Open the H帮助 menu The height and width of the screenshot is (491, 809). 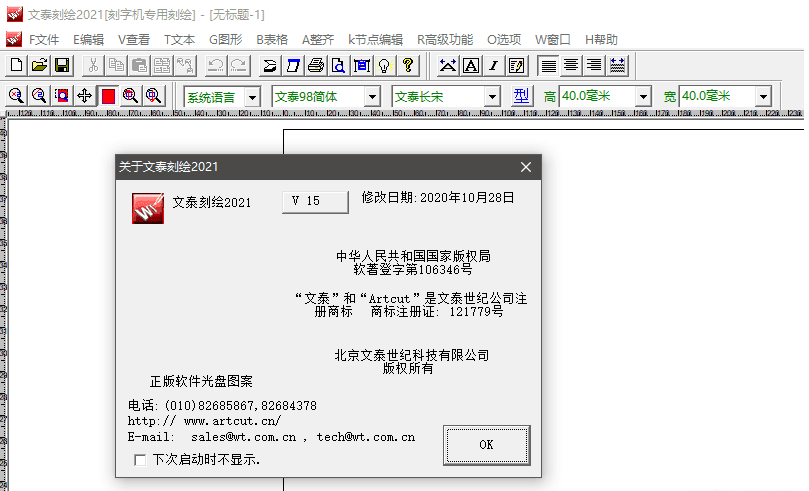(x=601, y=40)
